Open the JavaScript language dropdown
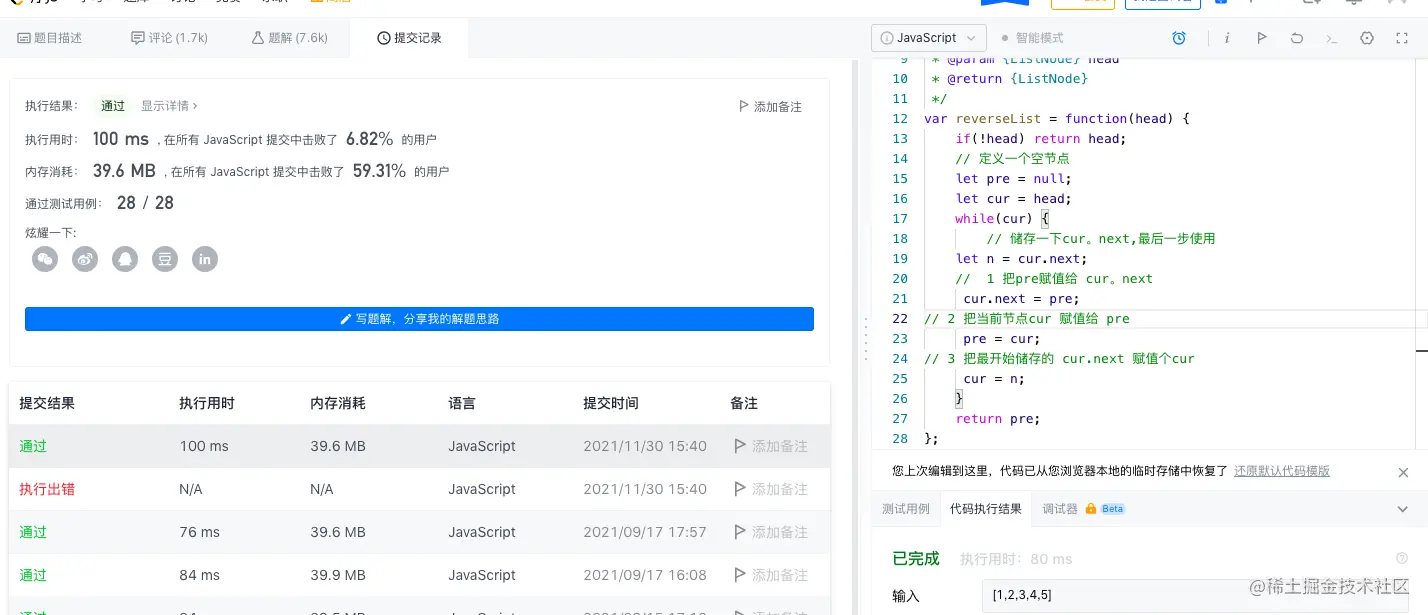The height and width of the screenshot is (615, 1428). tap(929, 38)
